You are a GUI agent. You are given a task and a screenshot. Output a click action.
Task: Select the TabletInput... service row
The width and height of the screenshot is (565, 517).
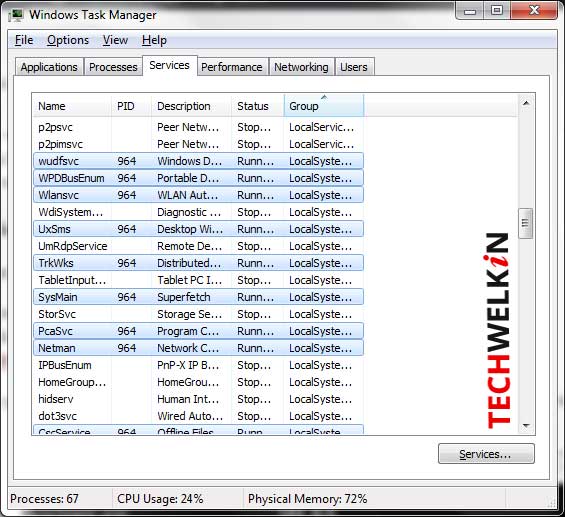pyautogui.click(x=198, y=280)
